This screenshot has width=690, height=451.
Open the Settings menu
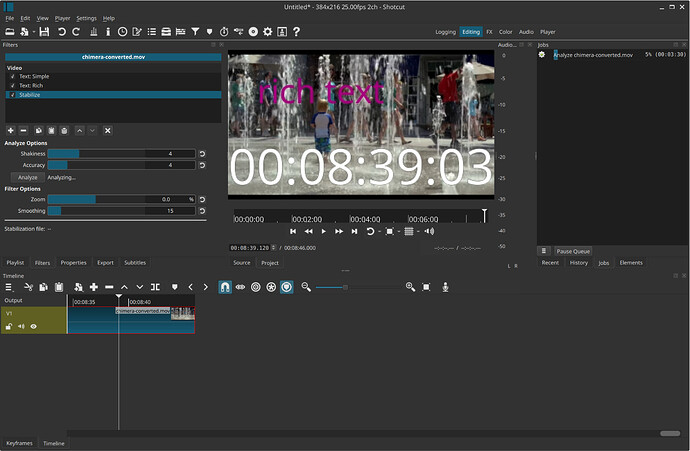[x=86, y=18]
